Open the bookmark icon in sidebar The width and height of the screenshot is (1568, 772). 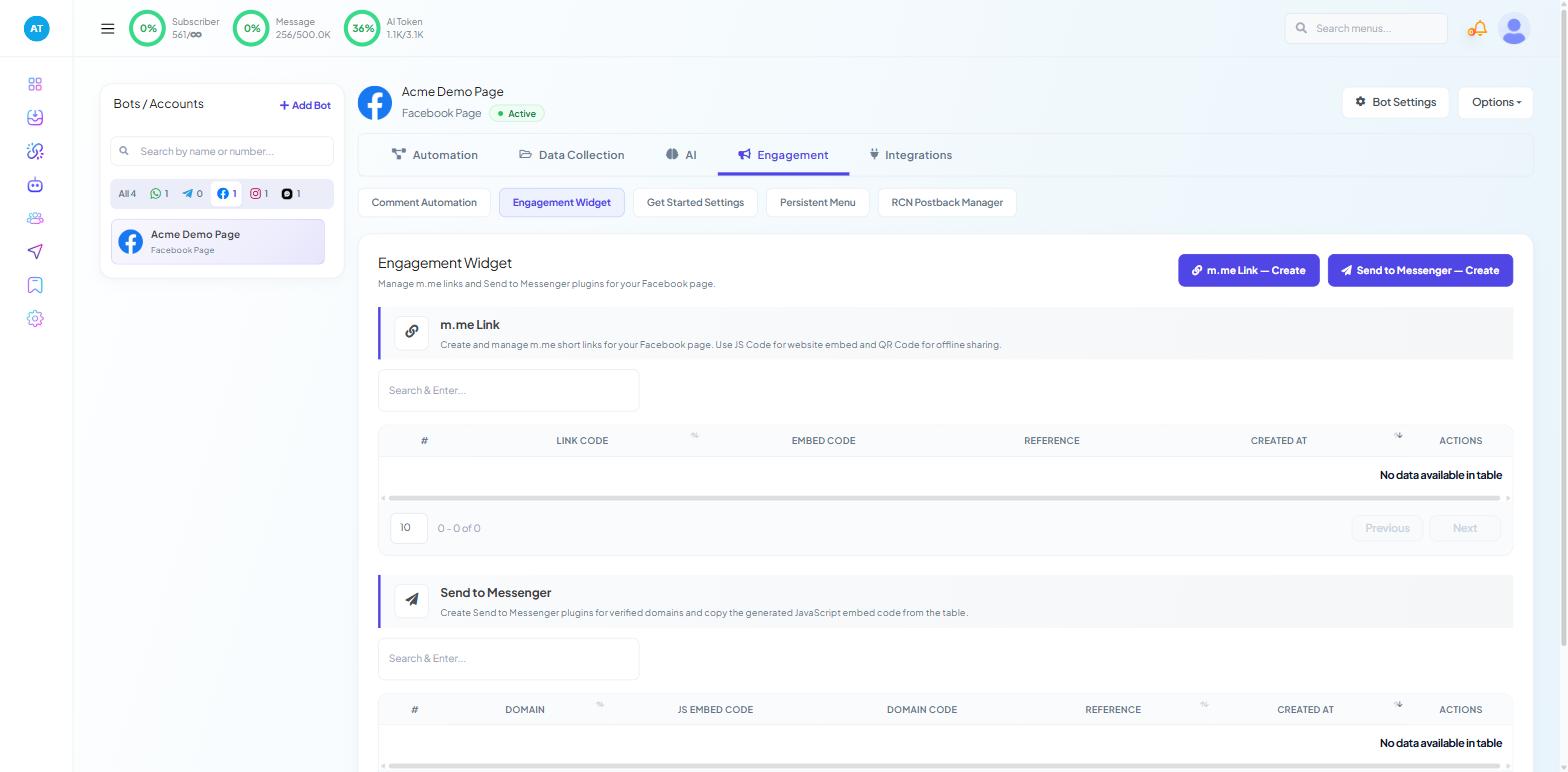point(35,285)
